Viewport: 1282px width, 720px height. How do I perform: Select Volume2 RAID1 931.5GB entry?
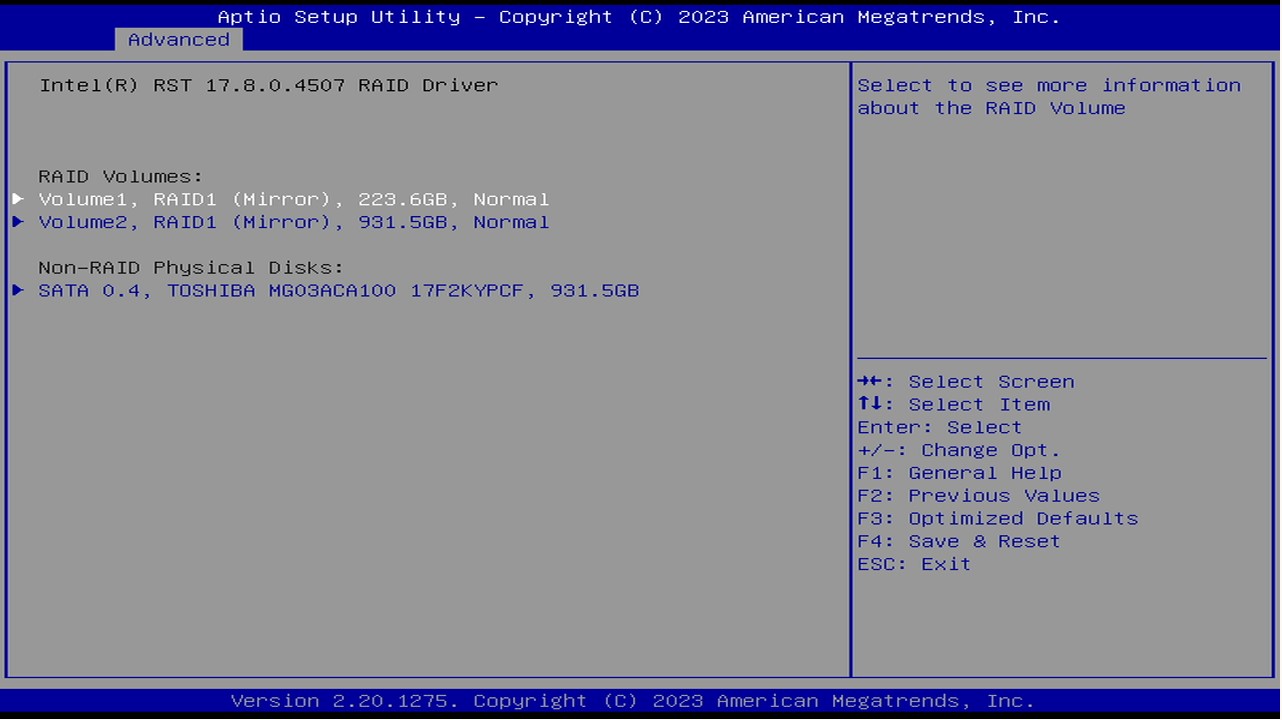click(294, 222)
